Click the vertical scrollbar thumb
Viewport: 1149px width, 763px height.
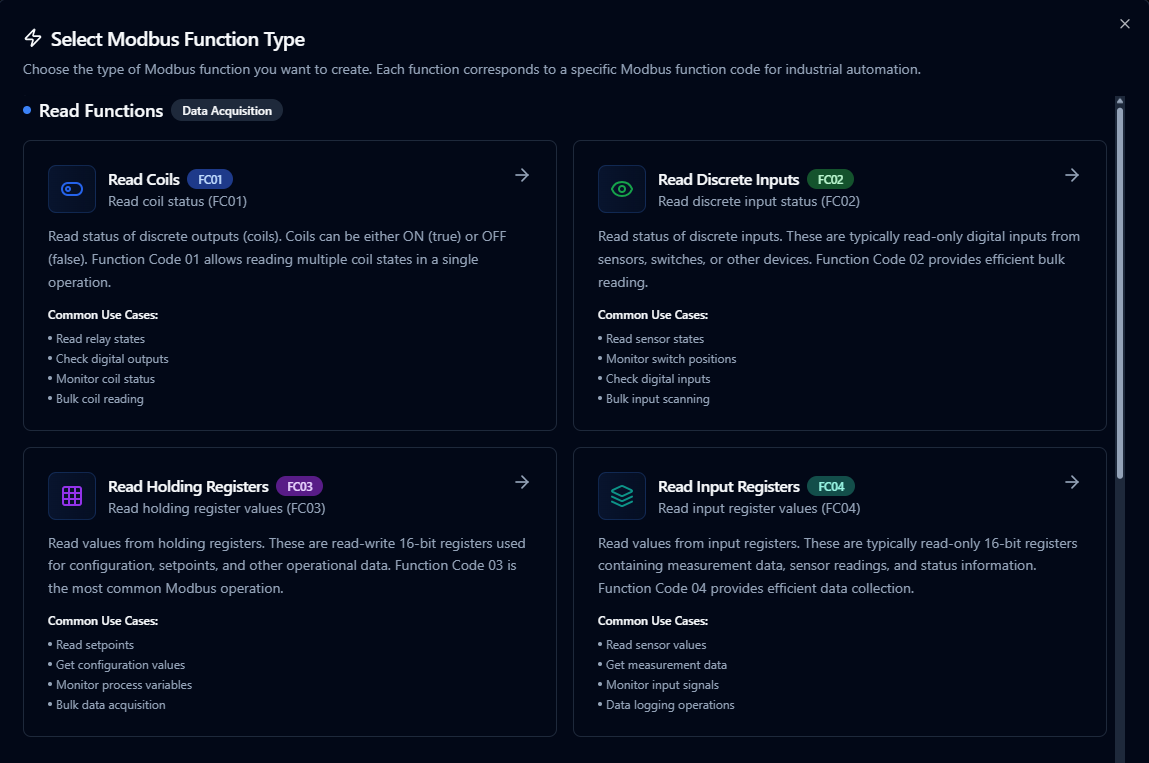tap(1120, 290)
